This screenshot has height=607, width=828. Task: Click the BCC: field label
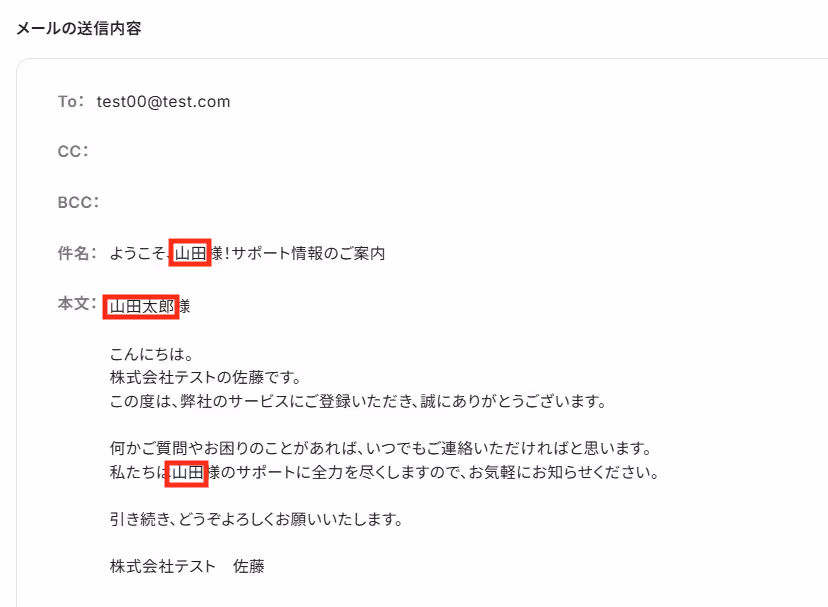click(x=78, y=202)
